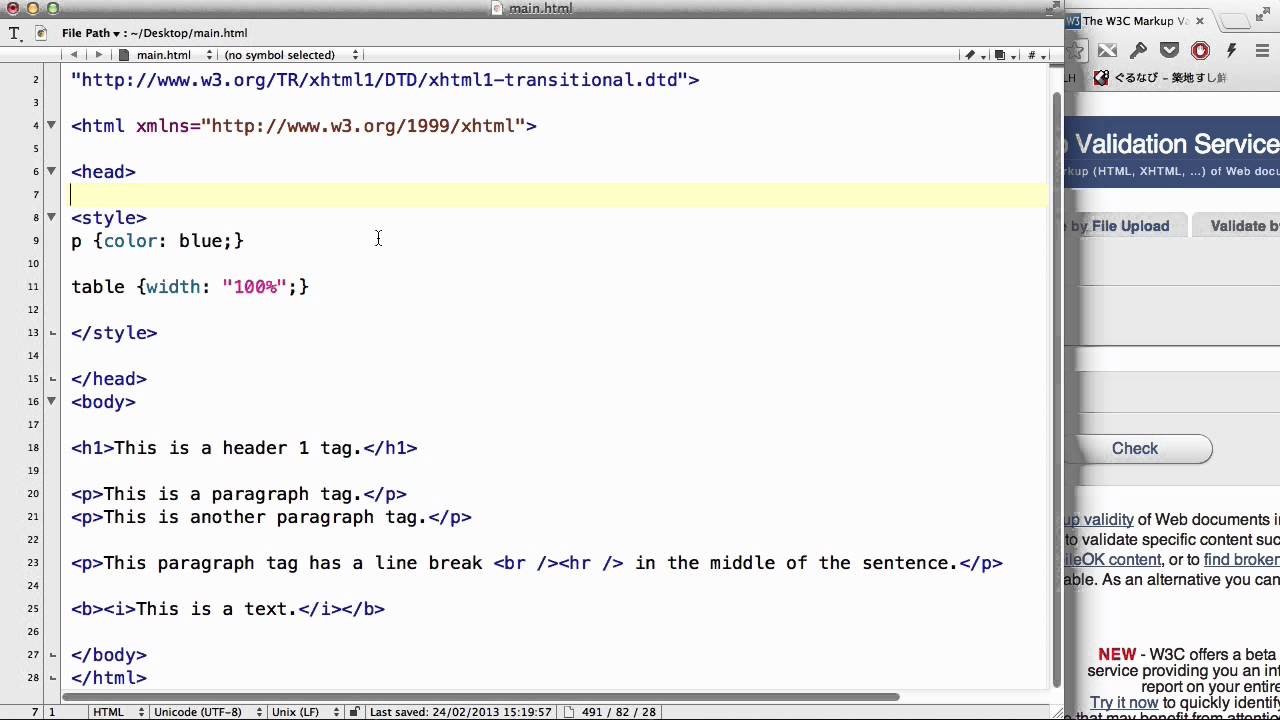1280x720 pixels.
Task: Click the 'This is a text.' bold italic line
Action: coord(228,609)
